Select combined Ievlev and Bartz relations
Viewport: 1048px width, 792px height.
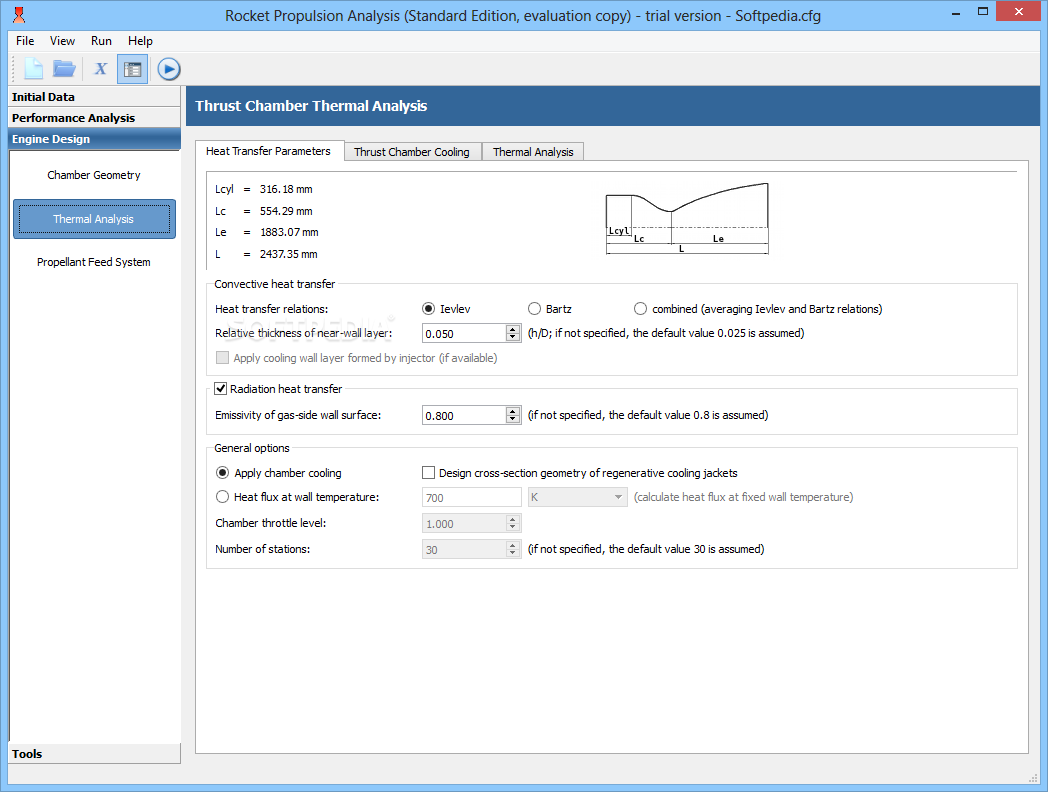(x=640, y=309)
